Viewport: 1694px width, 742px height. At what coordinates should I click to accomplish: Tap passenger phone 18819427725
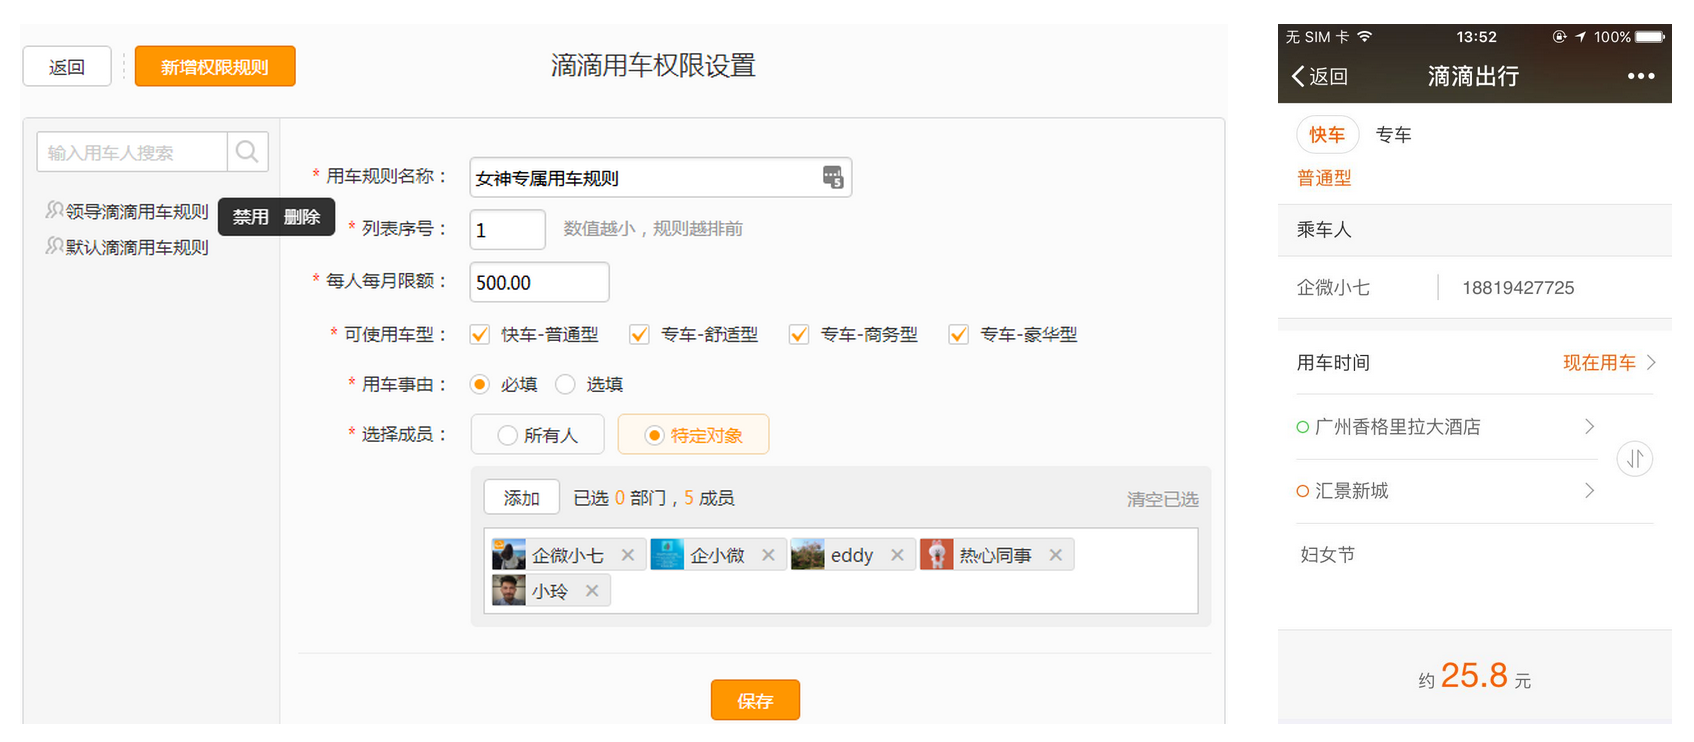pos(1518,288)
